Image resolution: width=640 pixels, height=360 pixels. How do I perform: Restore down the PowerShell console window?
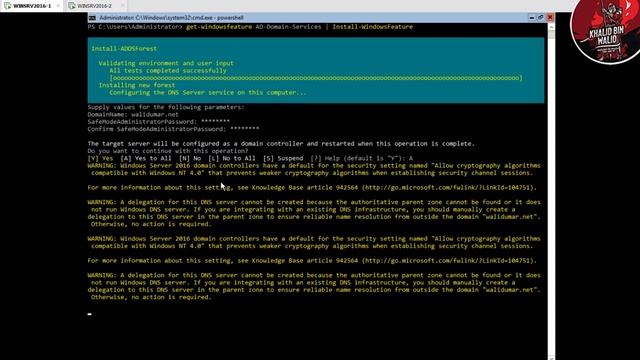tap(540, 18)
